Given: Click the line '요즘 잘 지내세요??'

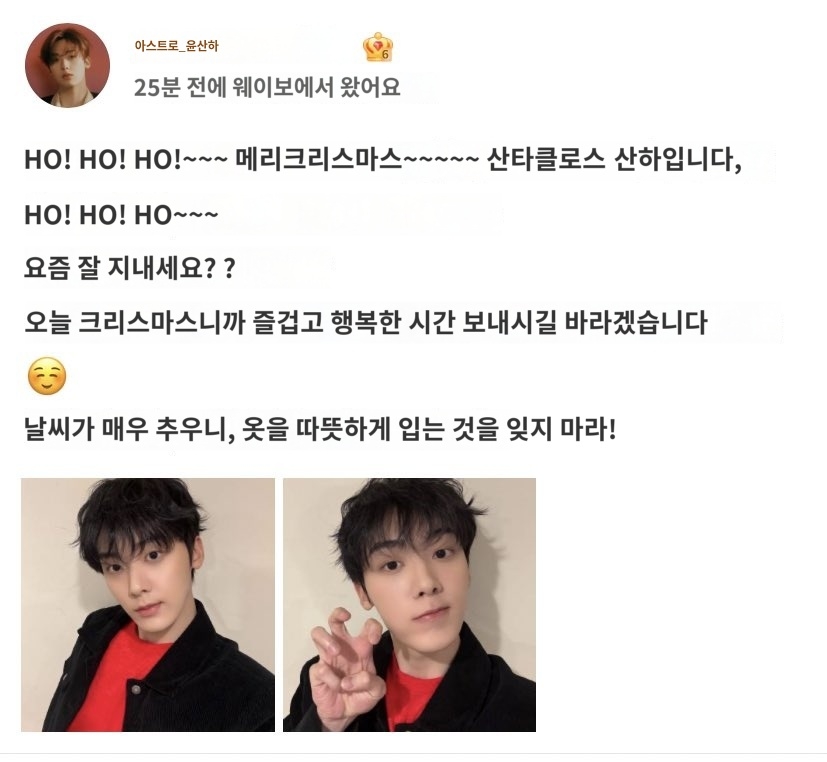Looking at the screenshot, I should pyautogui.click(x=129, y=269).
